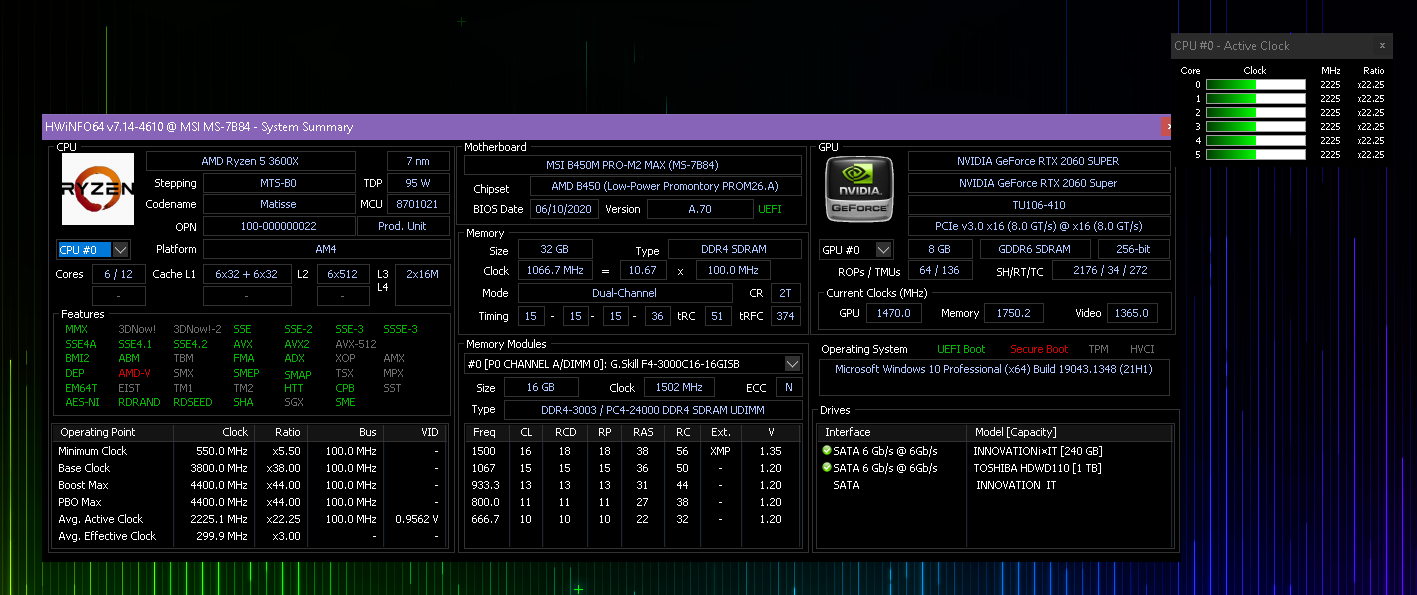Click the PCIe v3.0 x16 bus field
The width and height of the screenshot is (1417, 595).
tap(1039, 227)
